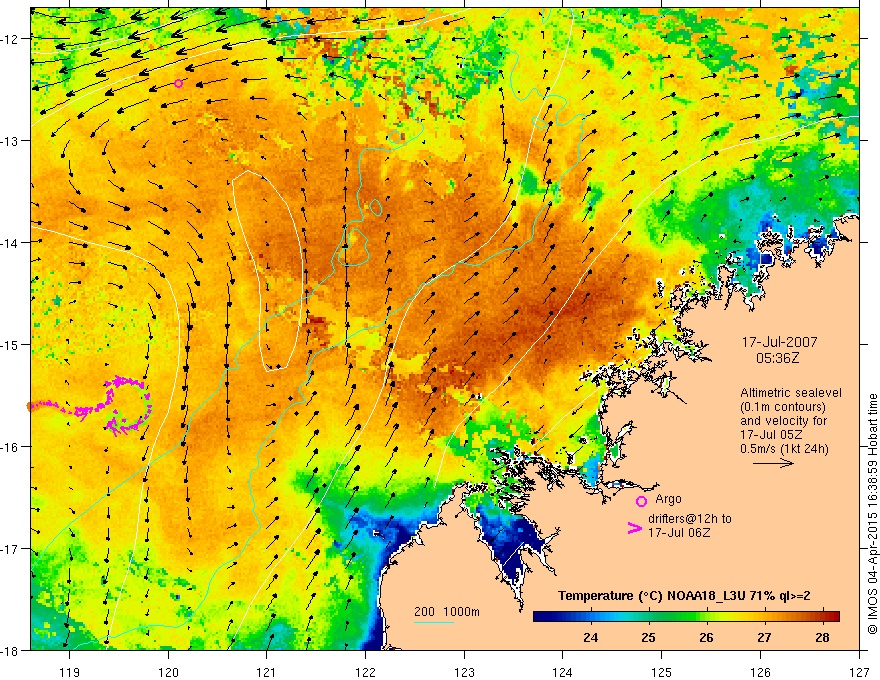The height and width of the screenshot is (680, 880).
Task: Click the latitude label '-16'
Action: click(x=10, y=447)
